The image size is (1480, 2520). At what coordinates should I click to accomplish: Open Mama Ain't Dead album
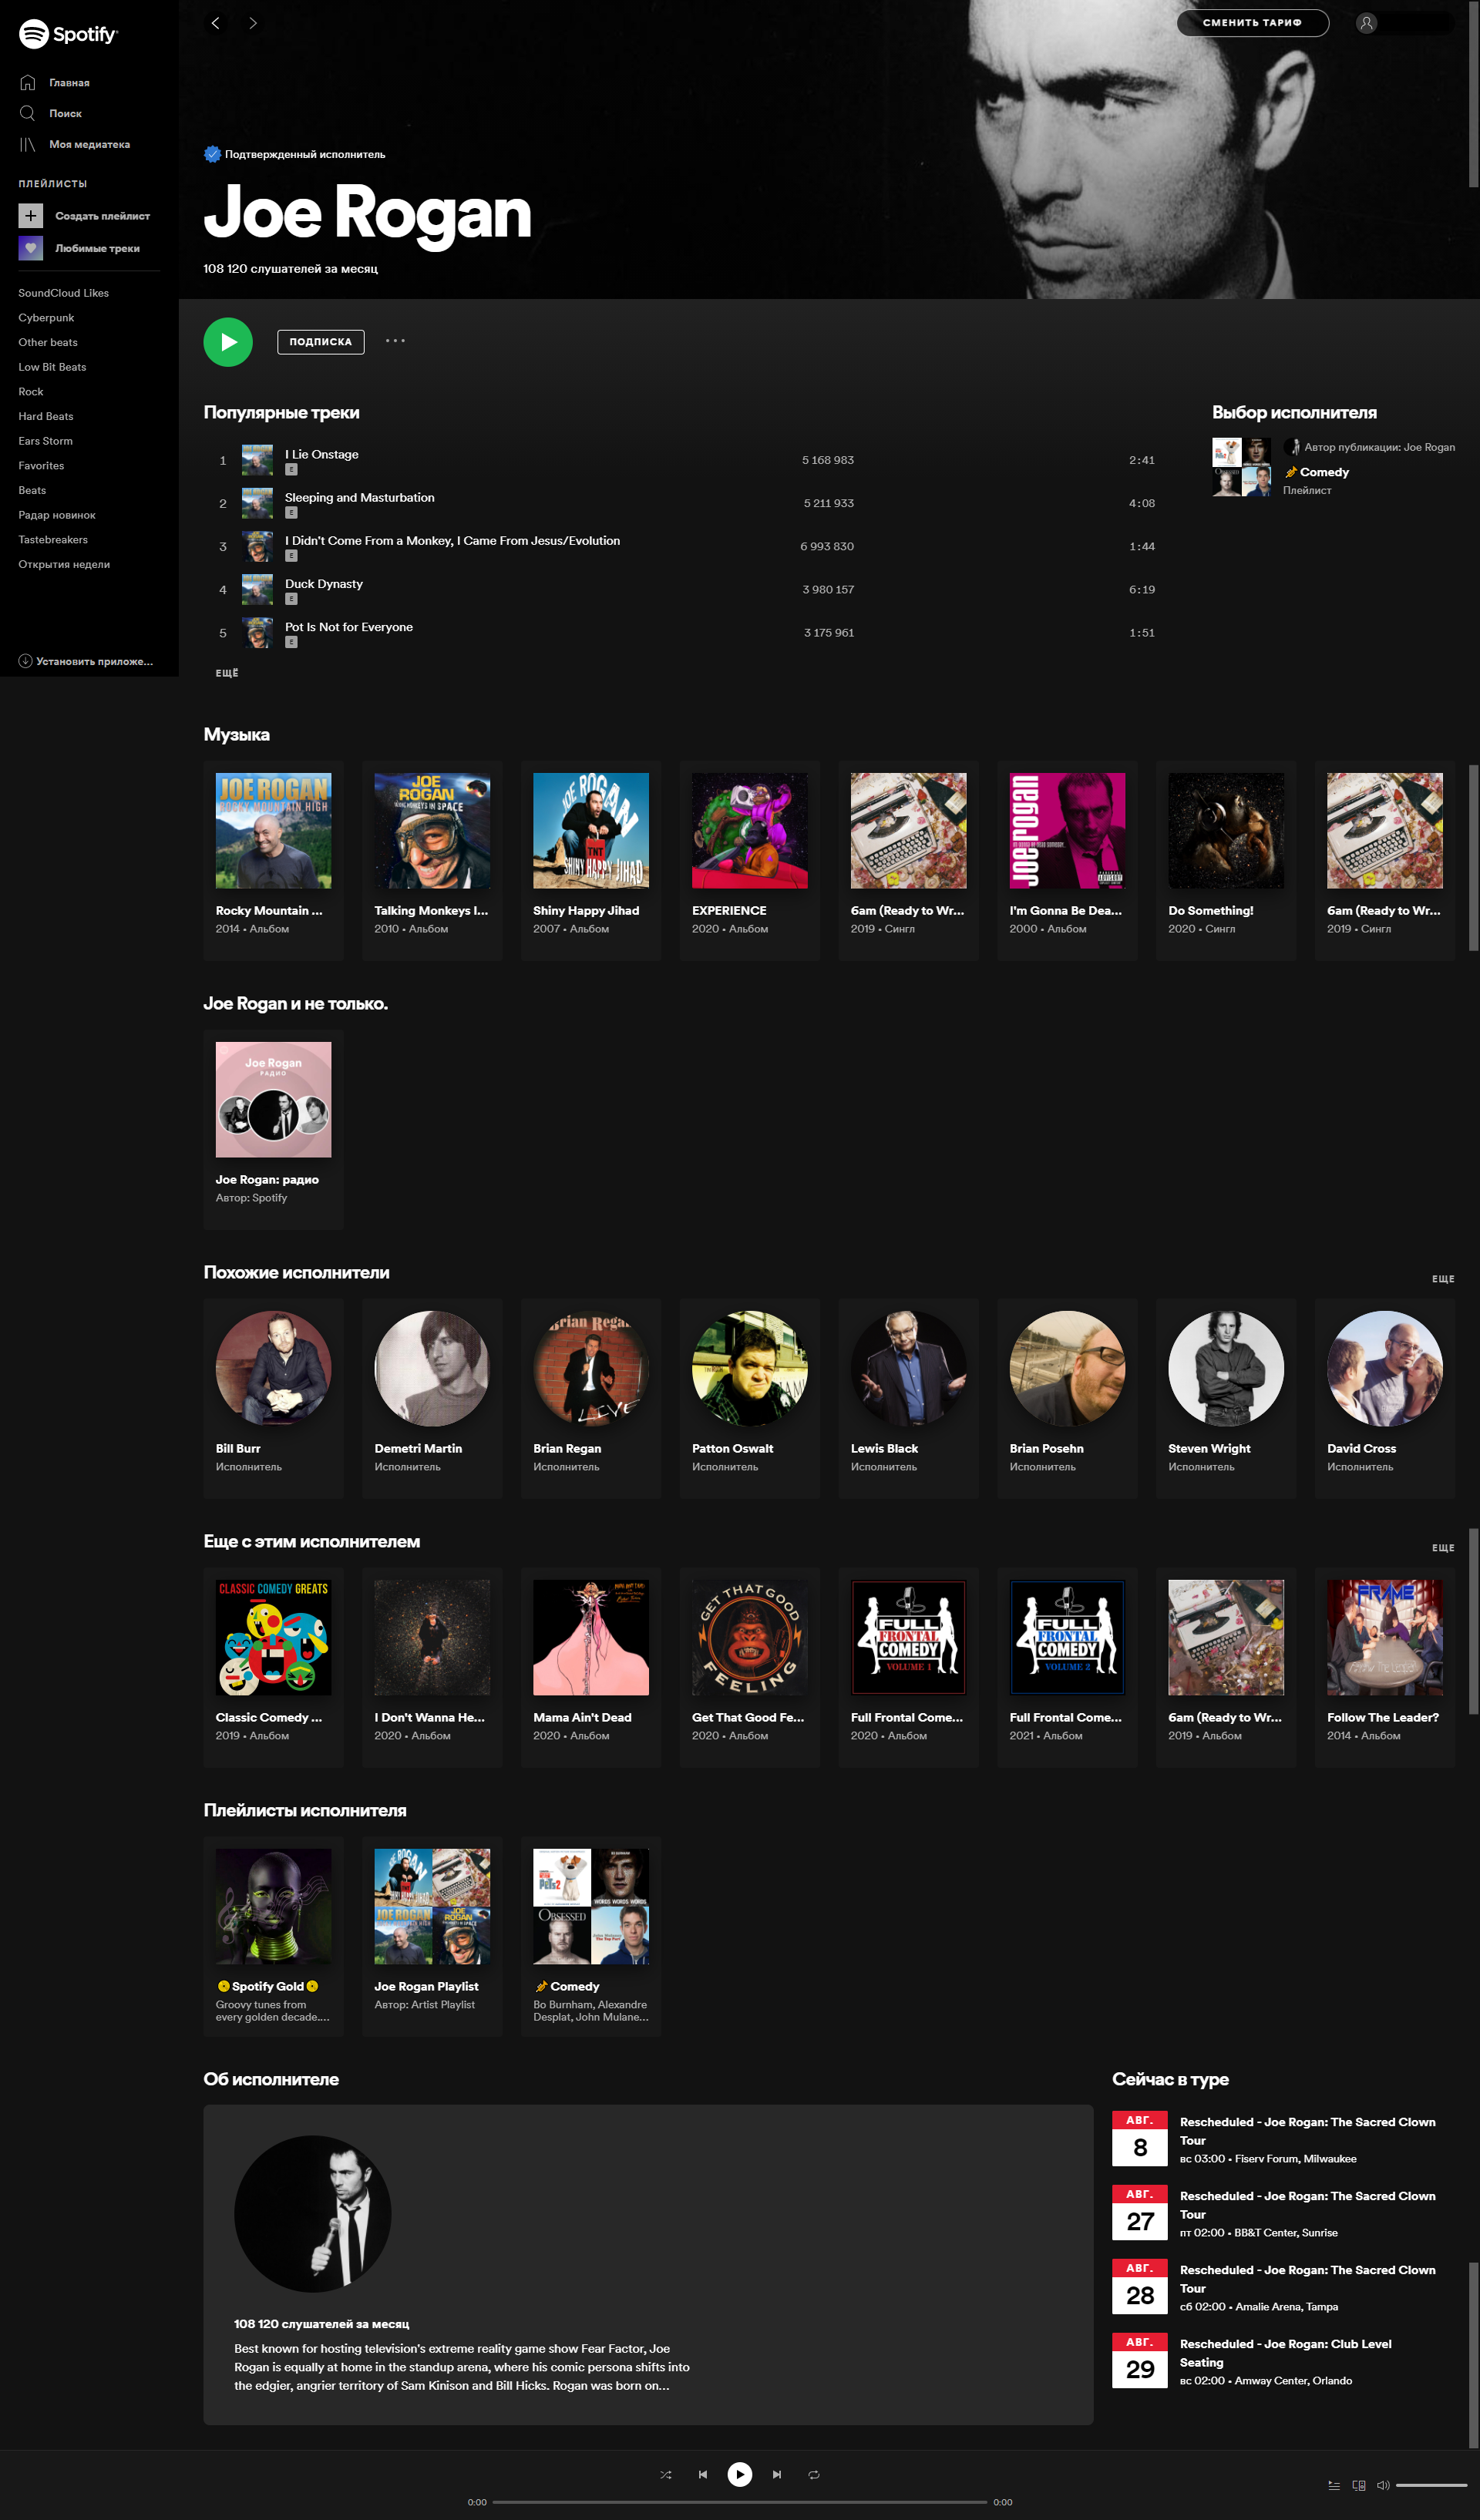591,1667
